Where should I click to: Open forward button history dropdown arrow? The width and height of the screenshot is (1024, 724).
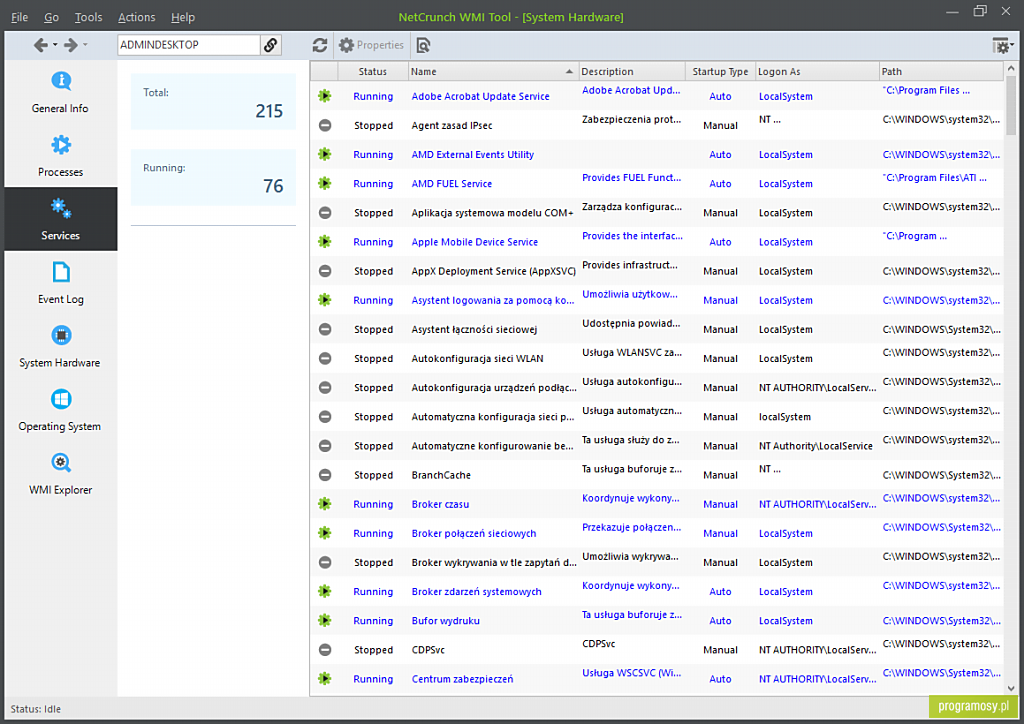[85, 45]
